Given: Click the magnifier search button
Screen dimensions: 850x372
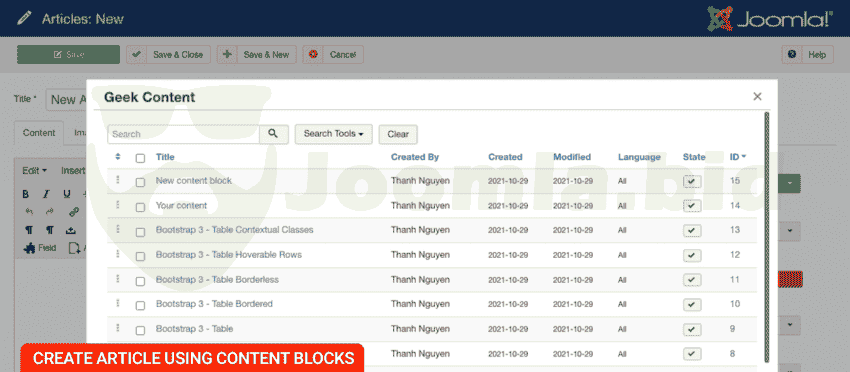Looking at the screenshot, I should 274,134.
